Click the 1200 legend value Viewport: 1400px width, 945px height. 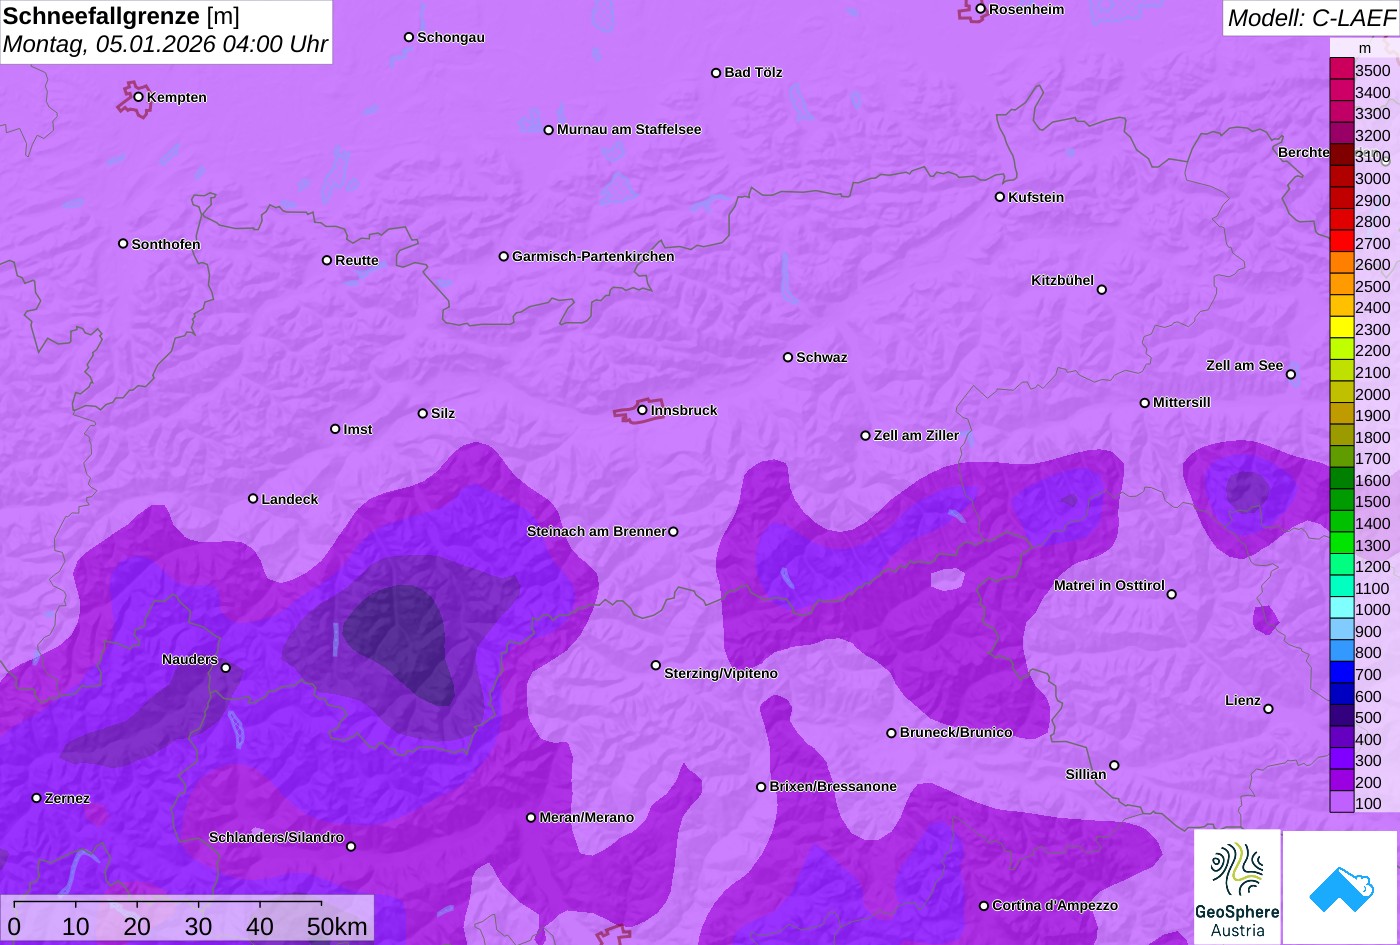click(x=1373, y=567)
